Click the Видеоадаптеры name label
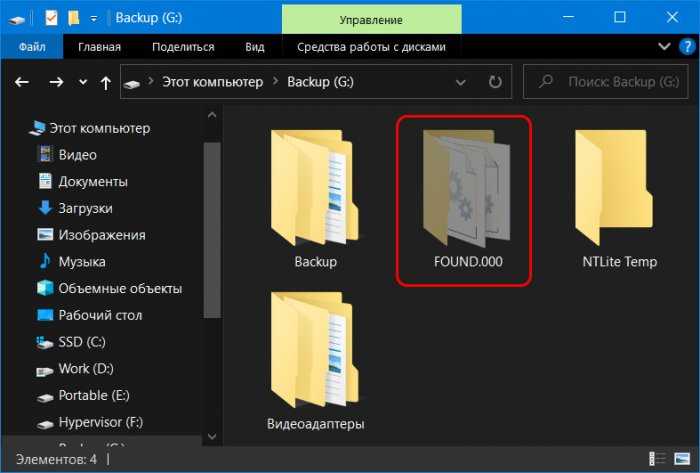700x473 pixels. [316, 423]
